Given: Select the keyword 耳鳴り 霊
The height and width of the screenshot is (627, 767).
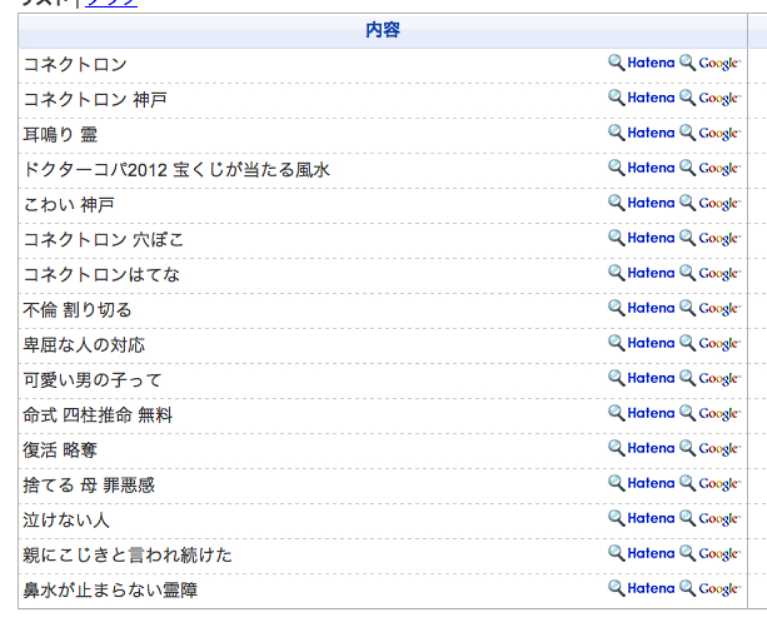Looking at the screenshot, I should pos(60,134).
